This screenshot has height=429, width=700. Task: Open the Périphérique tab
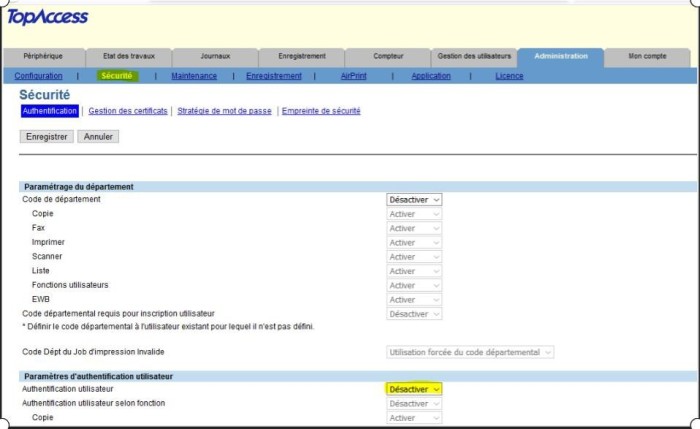tap(44, 56)
